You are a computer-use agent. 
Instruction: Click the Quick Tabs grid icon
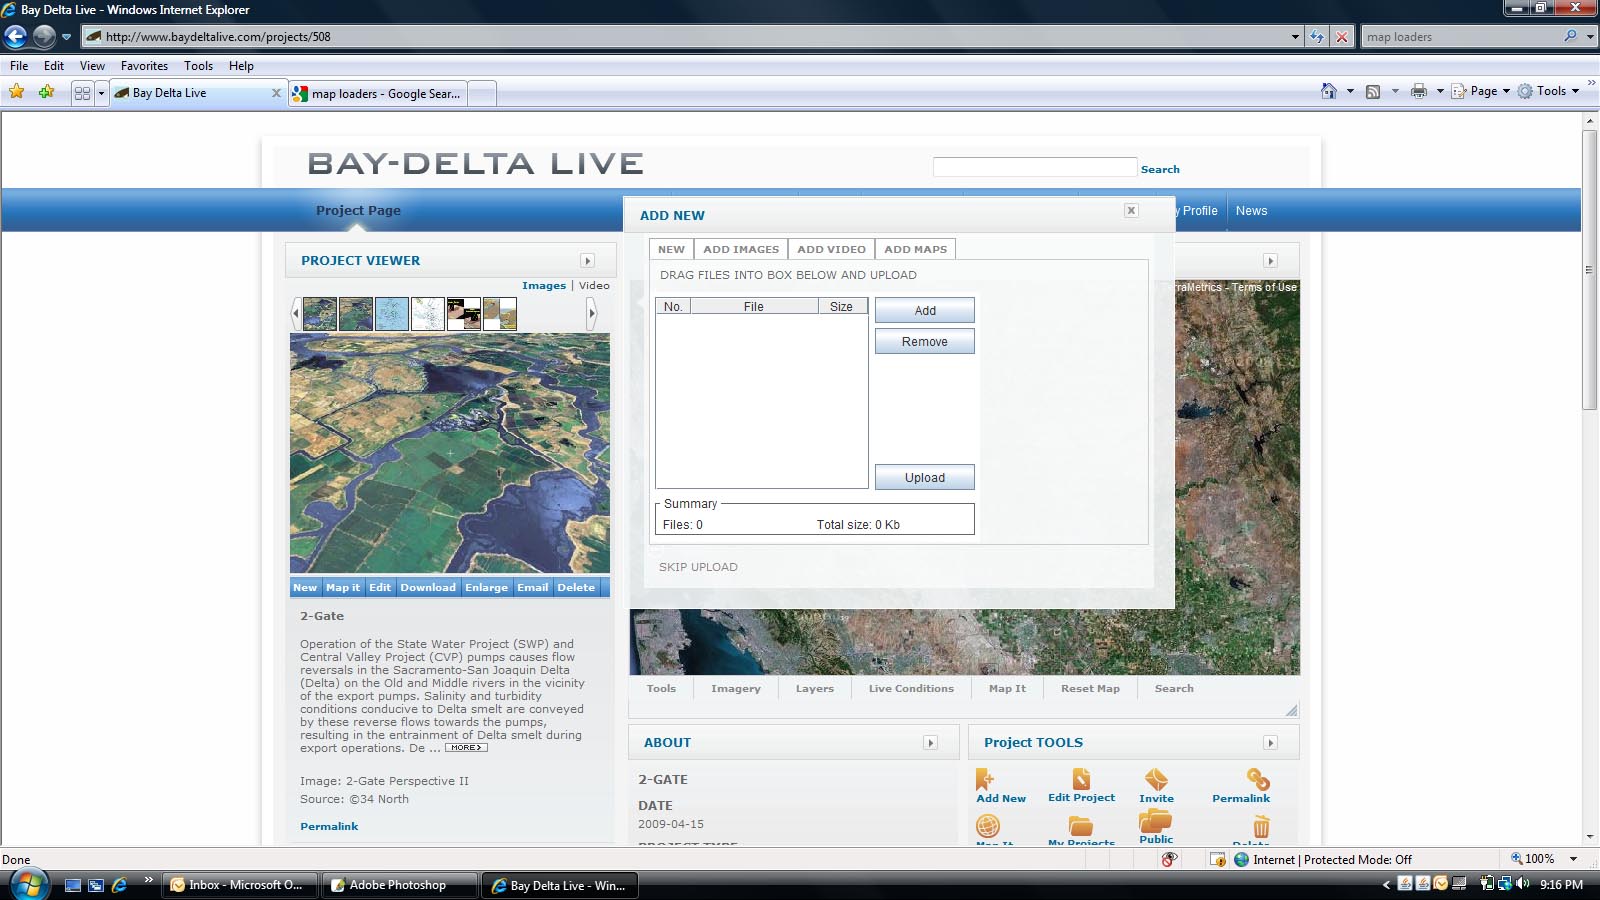click(x=82, y=93)
